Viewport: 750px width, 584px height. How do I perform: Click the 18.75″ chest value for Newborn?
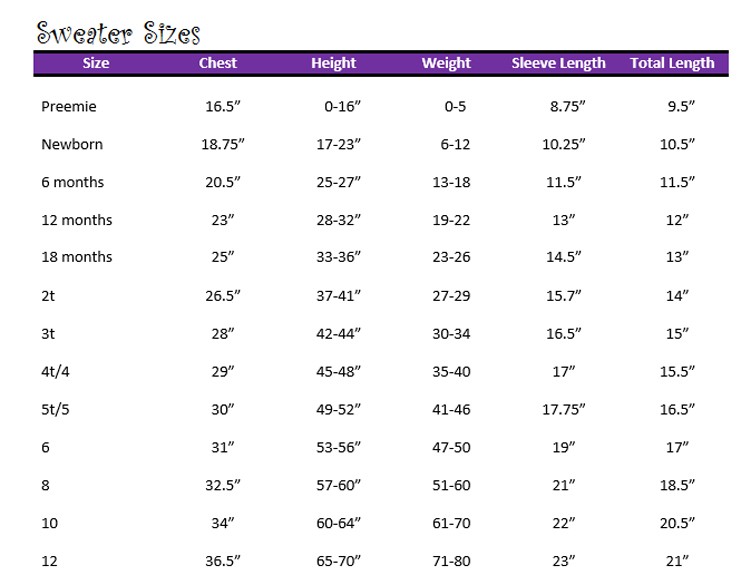(x=223, y=144)
